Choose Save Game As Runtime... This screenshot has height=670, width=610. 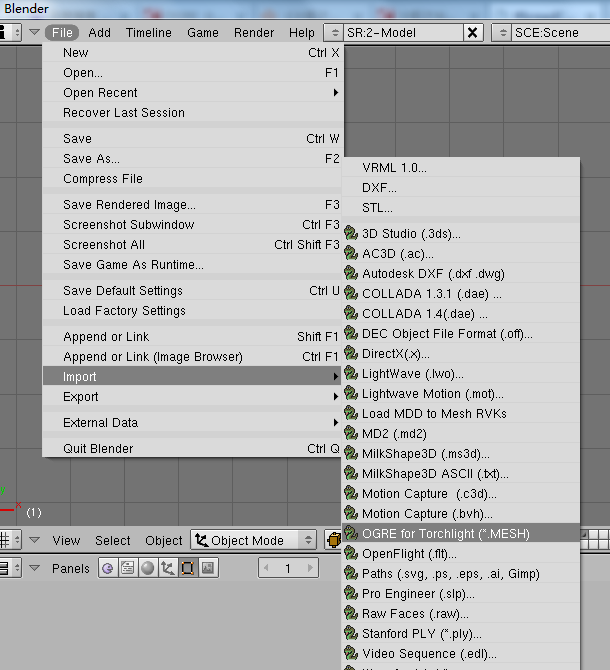tap(193, 264)
